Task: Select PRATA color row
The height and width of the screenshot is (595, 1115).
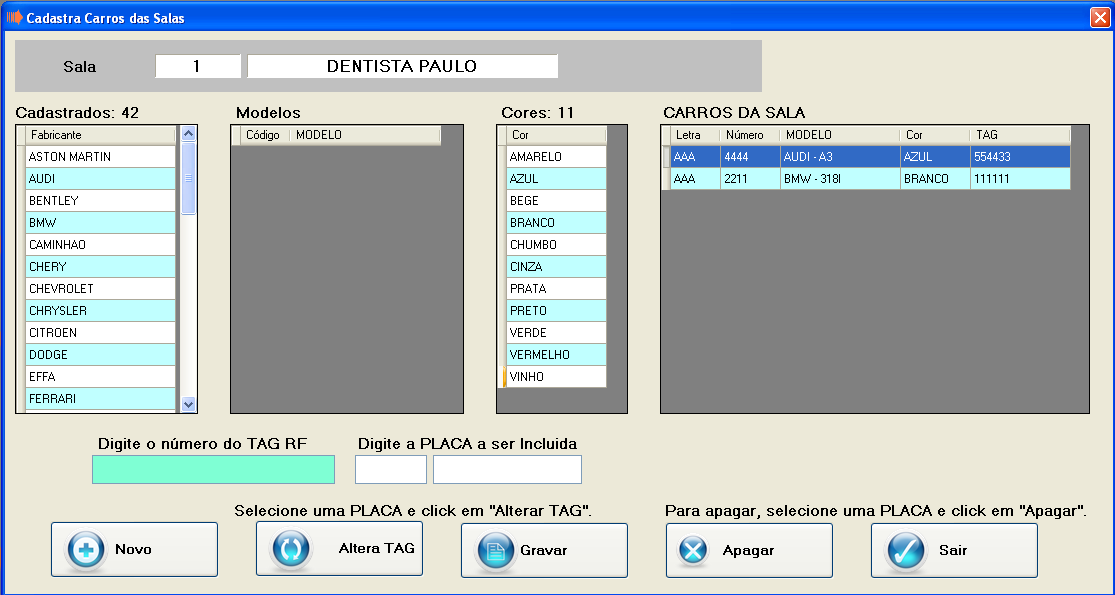Action: click(556, 289)
